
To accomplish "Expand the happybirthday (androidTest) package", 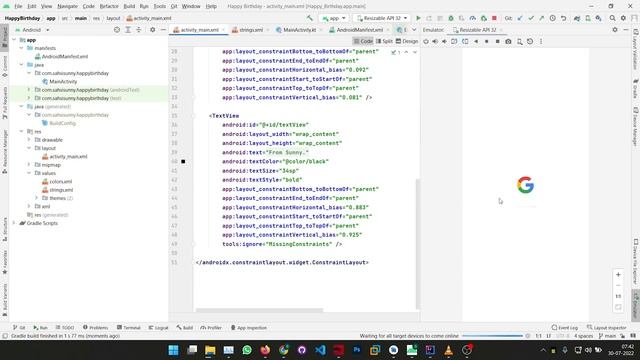I will click(x=29, y=90).
